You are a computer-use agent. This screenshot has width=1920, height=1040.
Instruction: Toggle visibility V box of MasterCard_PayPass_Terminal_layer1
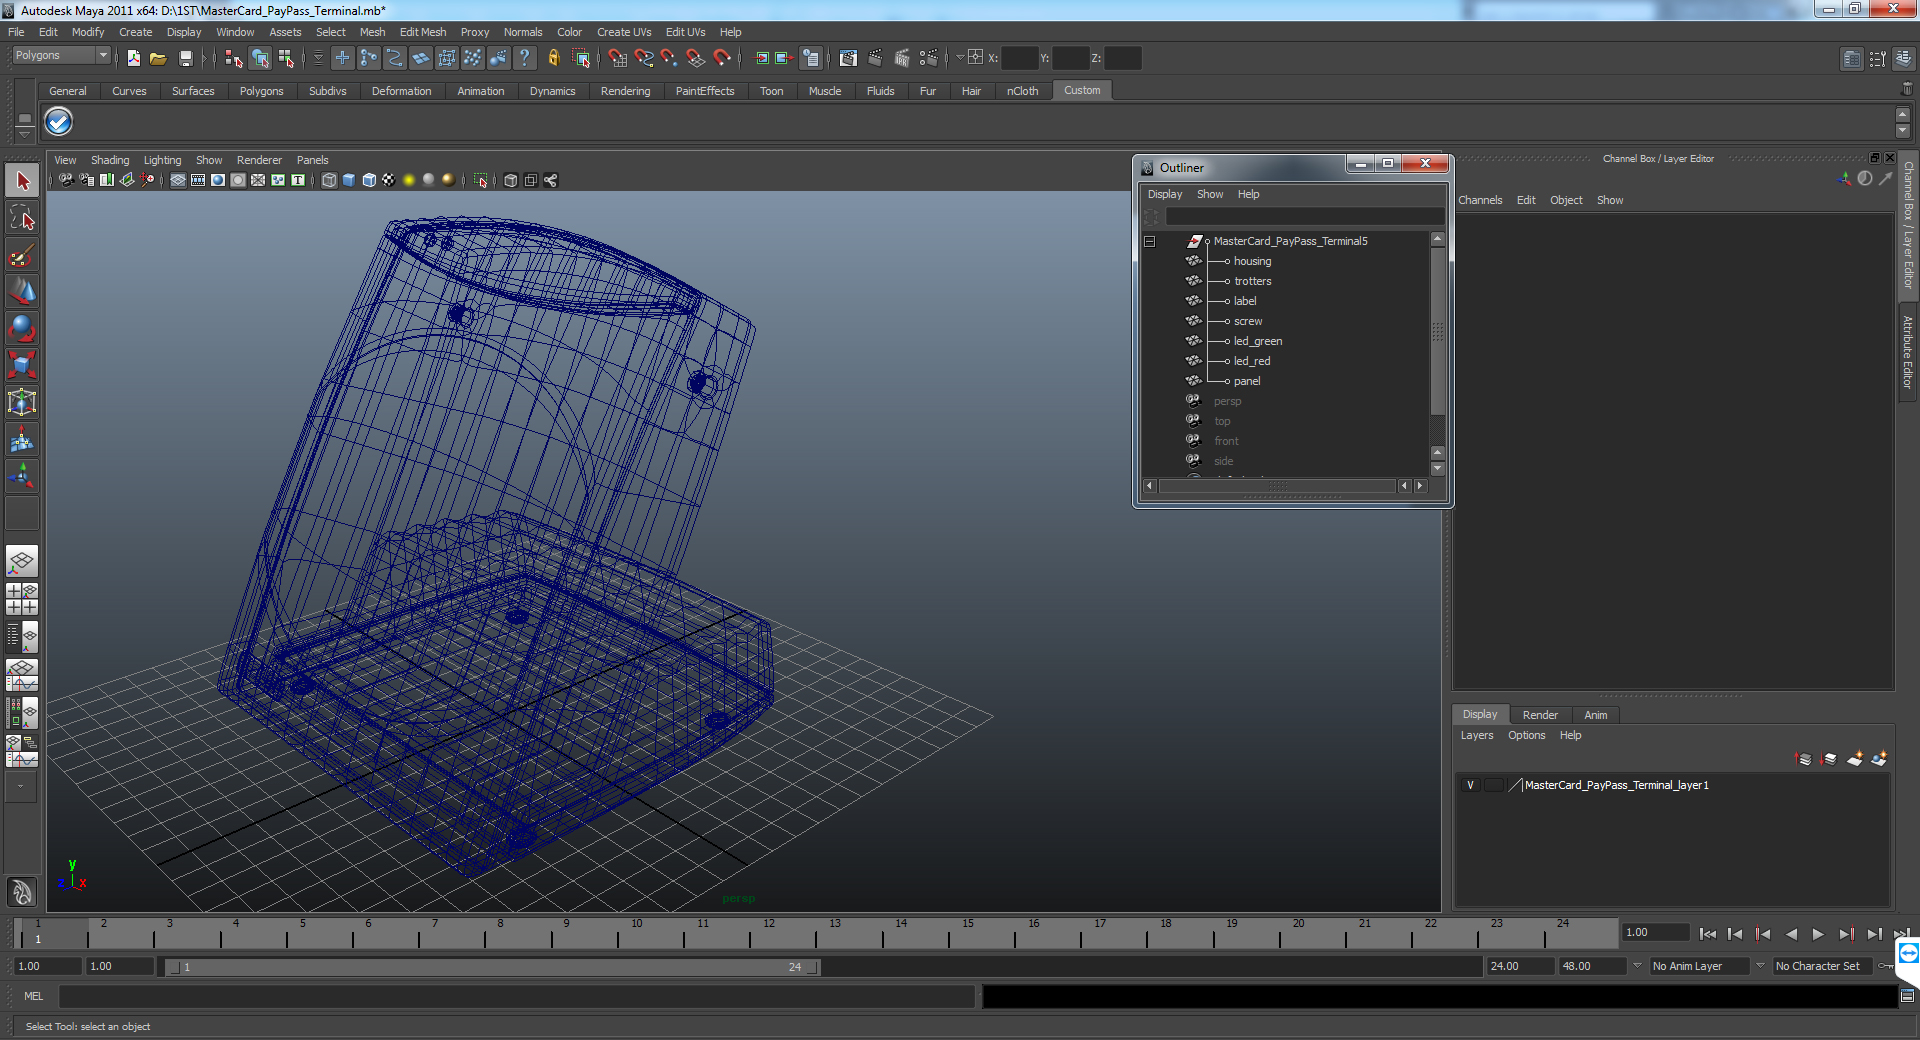[1470, 785]
